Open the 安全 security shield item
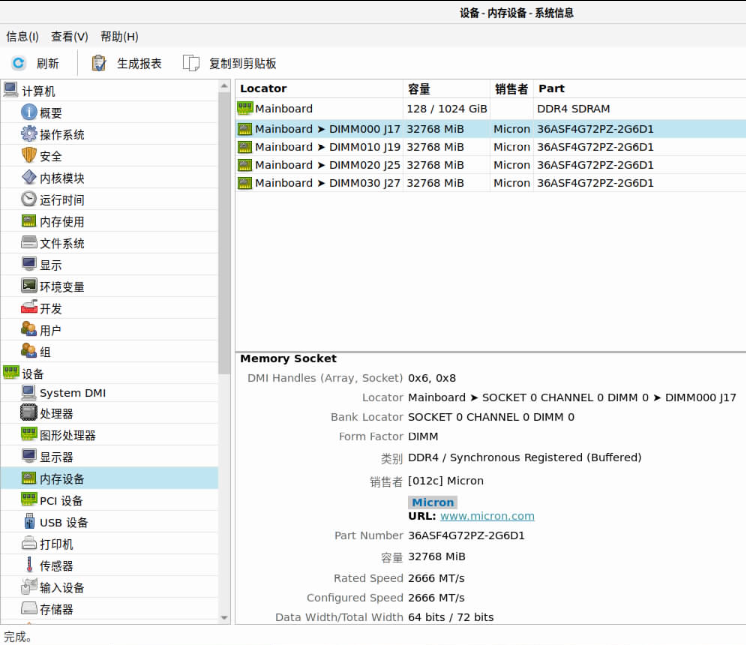The width and height of the screenshot is (746, 645). click(29, 156)
